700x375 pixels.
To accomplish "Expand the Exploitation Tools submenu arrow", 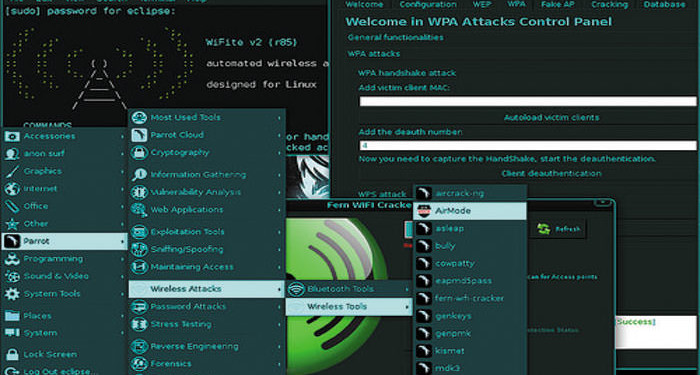I will (279, 232).
